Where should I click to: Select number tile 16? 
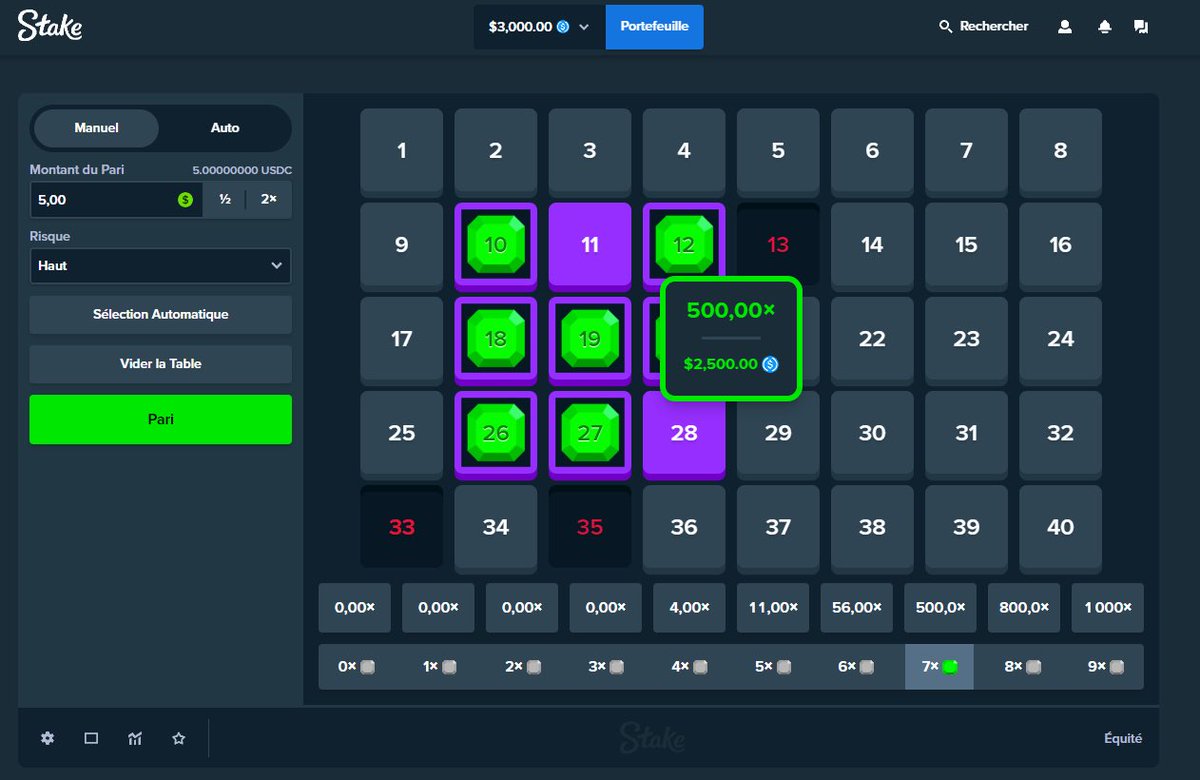point(1060,244)
